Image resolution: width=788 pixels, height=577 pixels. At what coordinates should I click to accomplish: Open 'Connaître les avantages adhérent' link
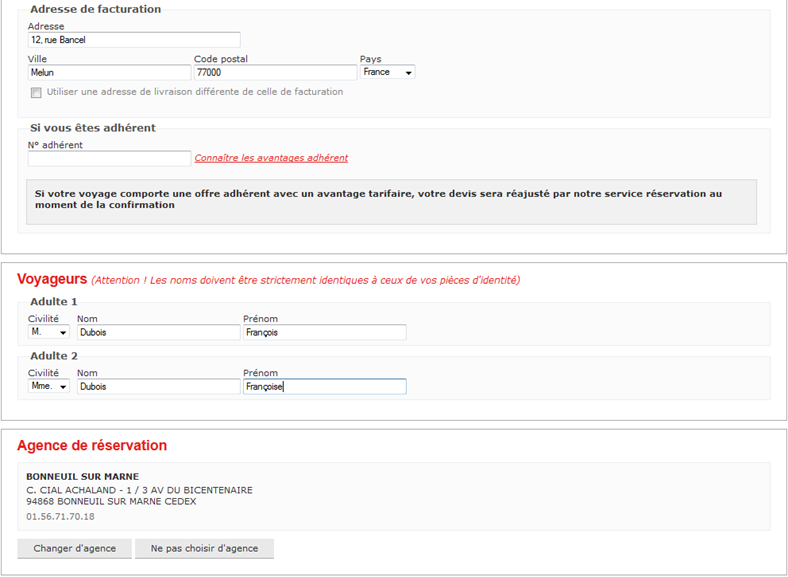pos(271,158)
